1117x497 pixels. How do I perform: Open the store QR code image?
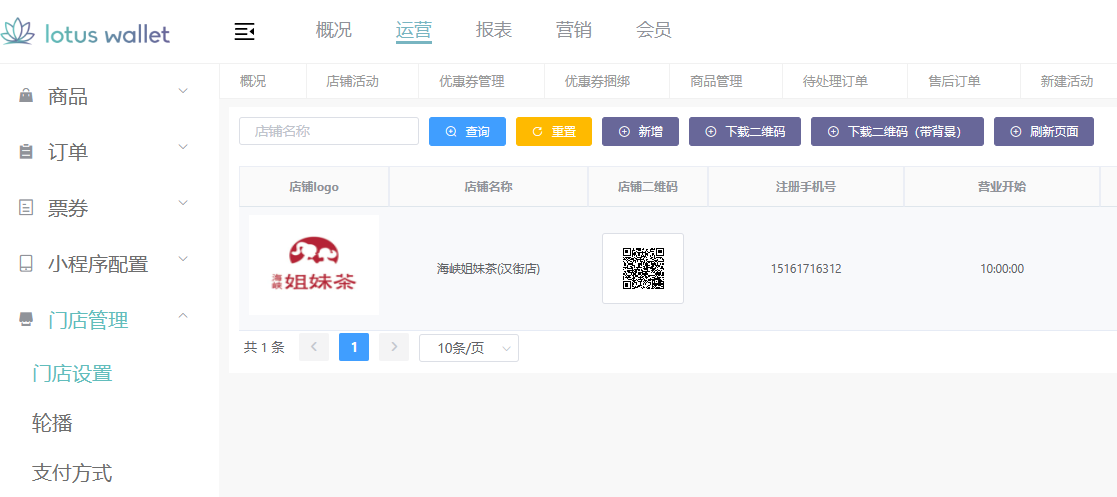643,268
